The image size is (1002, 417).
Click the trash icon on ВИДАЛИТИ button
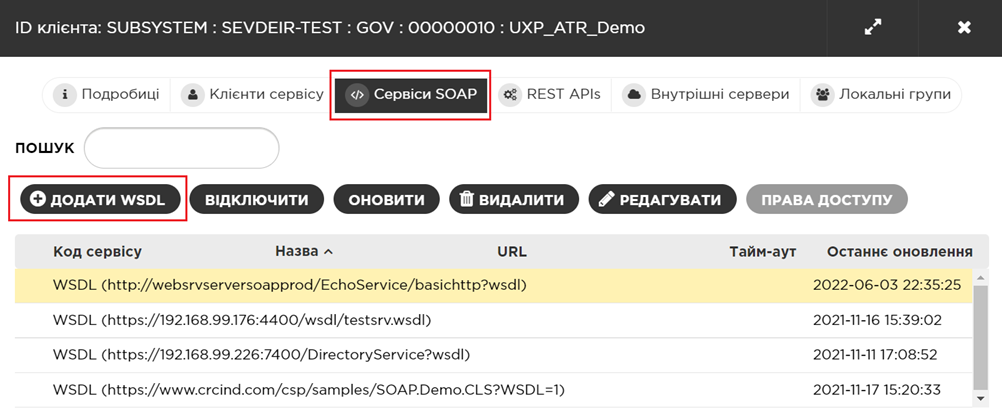[466, 199]
